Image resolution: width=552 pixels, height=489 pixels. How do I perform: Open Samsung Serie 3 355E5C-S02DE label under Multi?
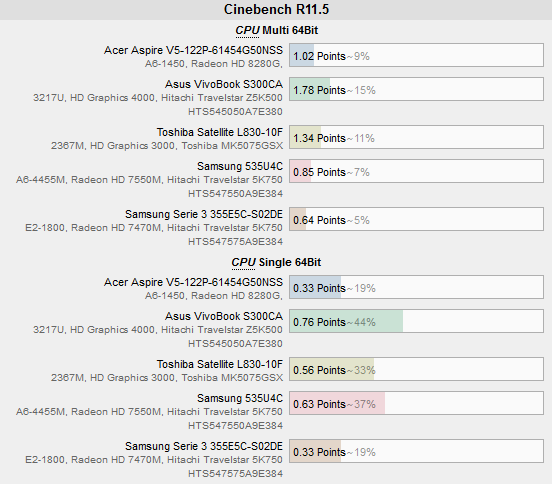(204, 214)
